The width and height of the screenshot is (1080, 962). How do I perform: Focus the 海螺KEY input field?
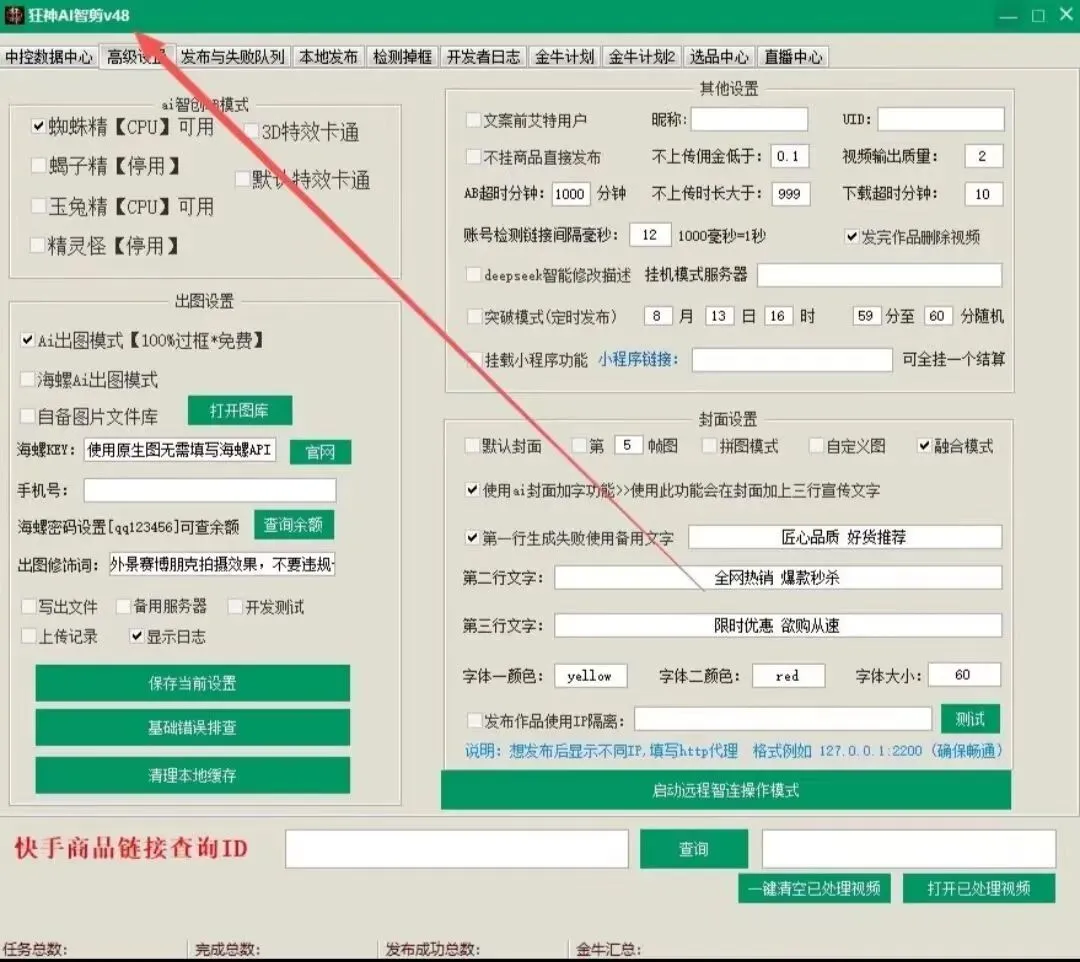[x=180, y=450]
